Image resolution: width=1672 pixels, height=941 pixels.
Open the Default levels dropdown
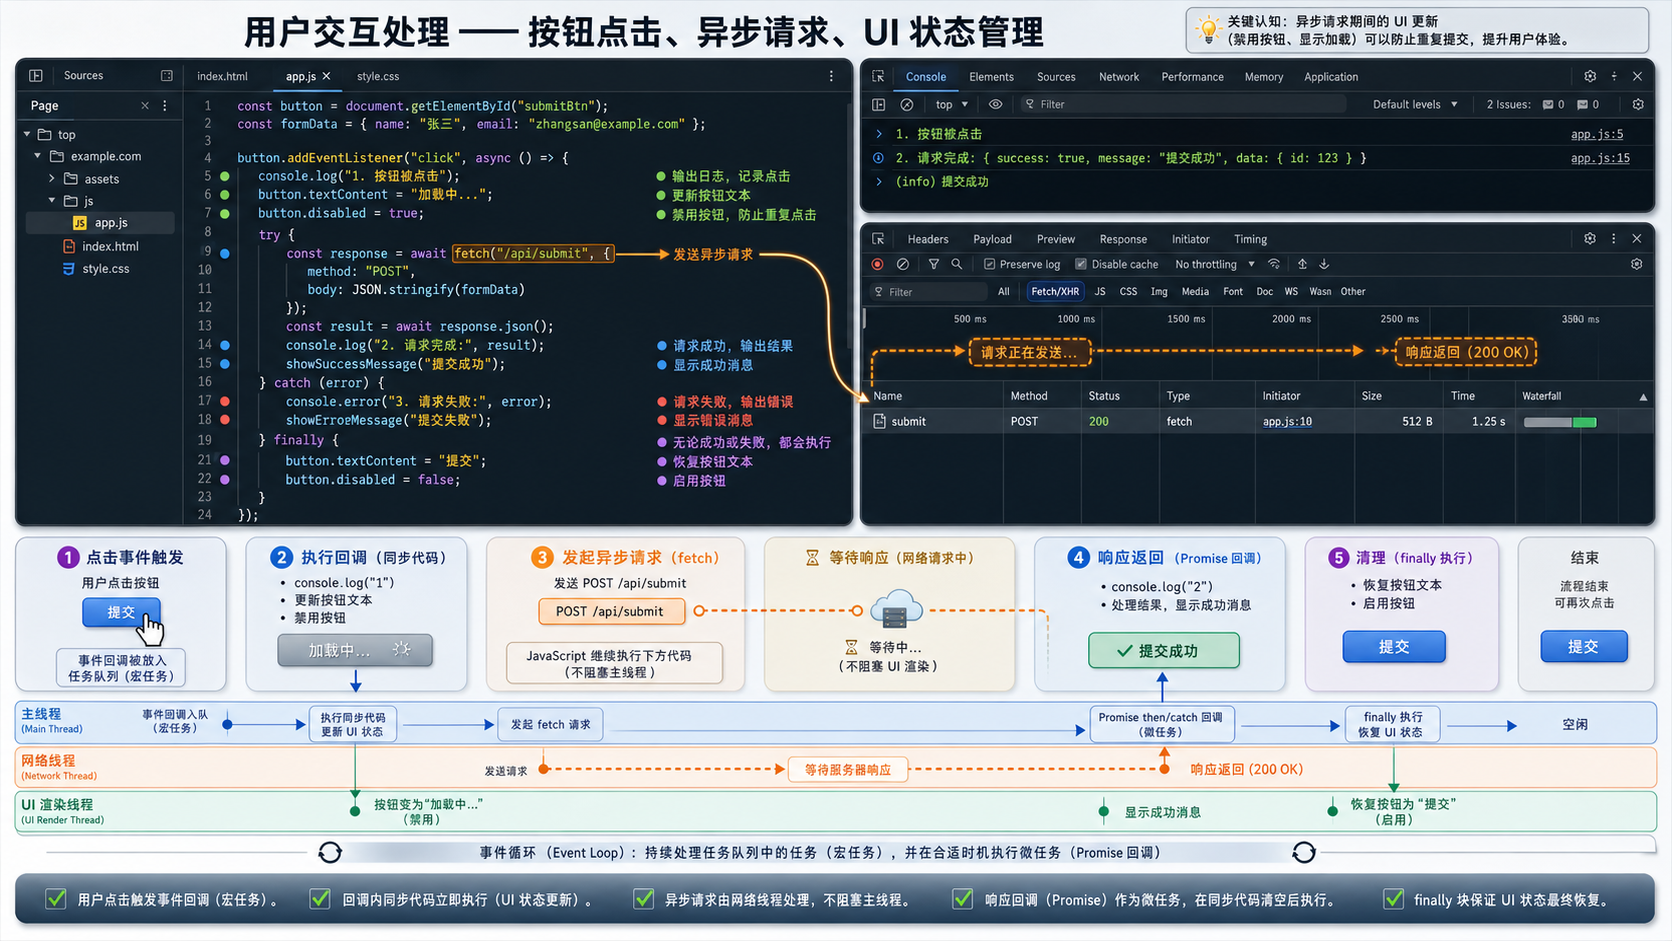[x=1415, y=104]
